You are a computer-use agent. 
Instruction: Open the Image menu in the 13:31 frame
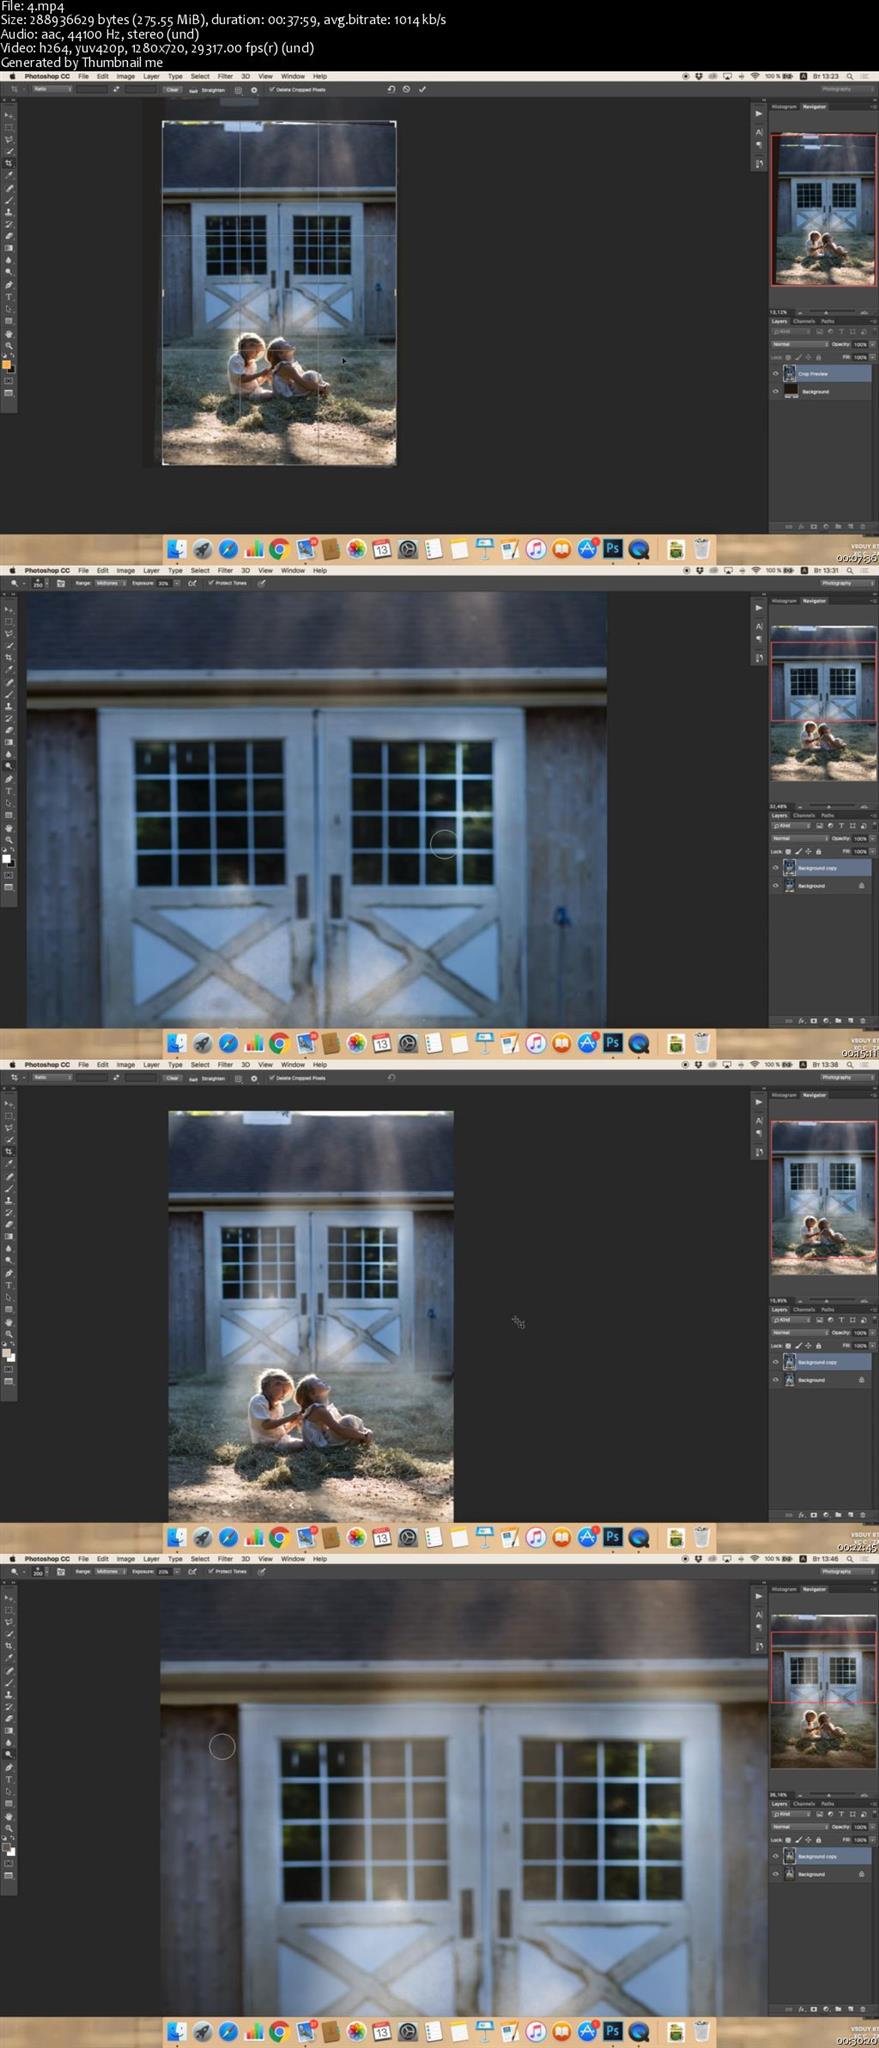[x=126, y=570]
